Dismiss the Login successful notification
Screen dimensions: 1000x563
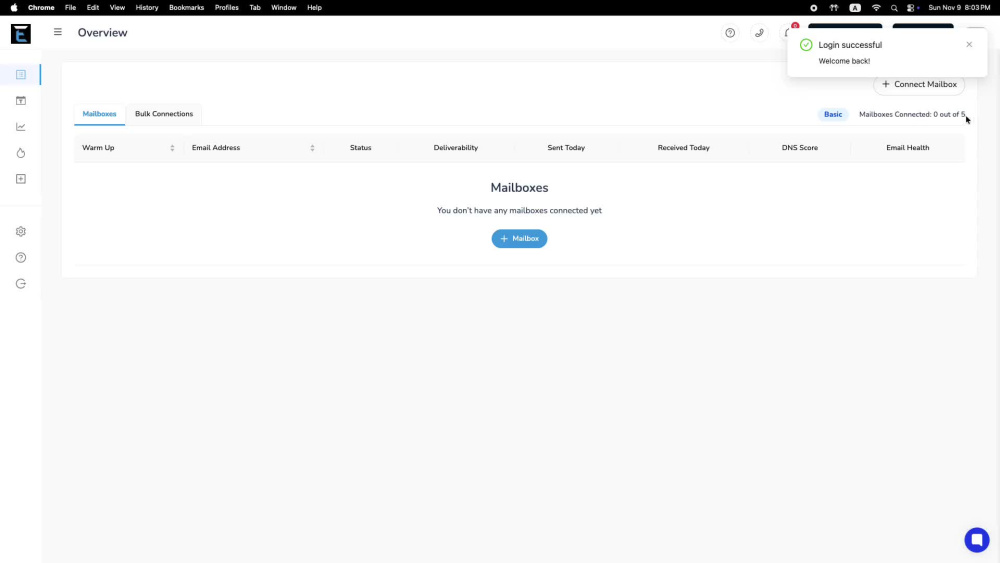pyautogui.click(x=969, y=45)
